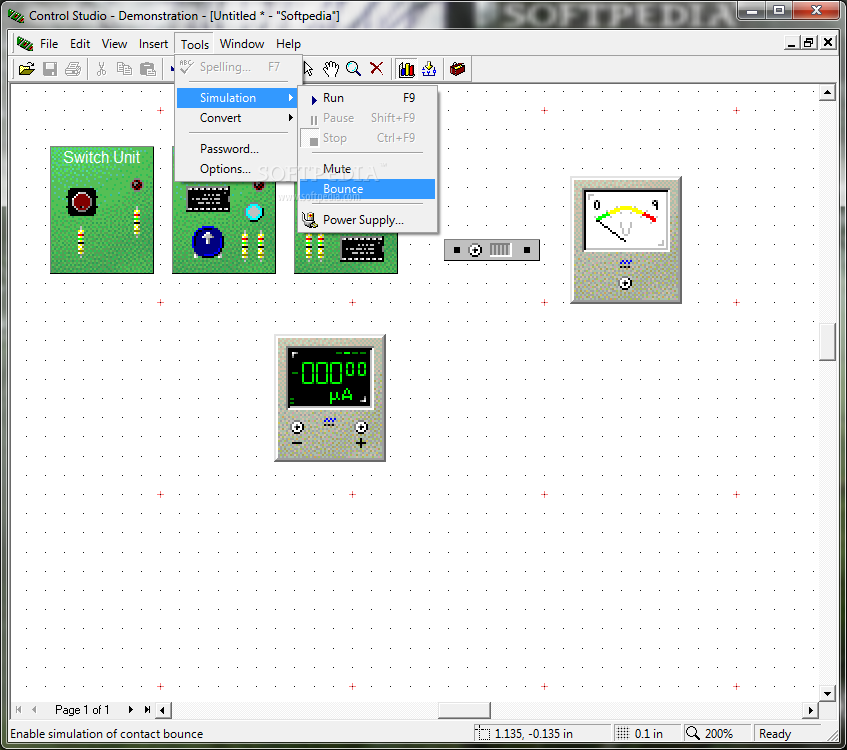847x750 pixels.
Task: Click the Cut scissors icon
Action: pos(101,69)
